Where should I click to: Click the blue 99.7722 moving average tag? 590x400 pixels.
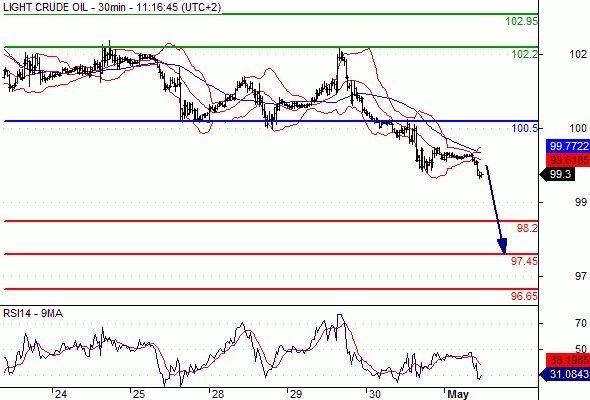click(x=568, y=146)
